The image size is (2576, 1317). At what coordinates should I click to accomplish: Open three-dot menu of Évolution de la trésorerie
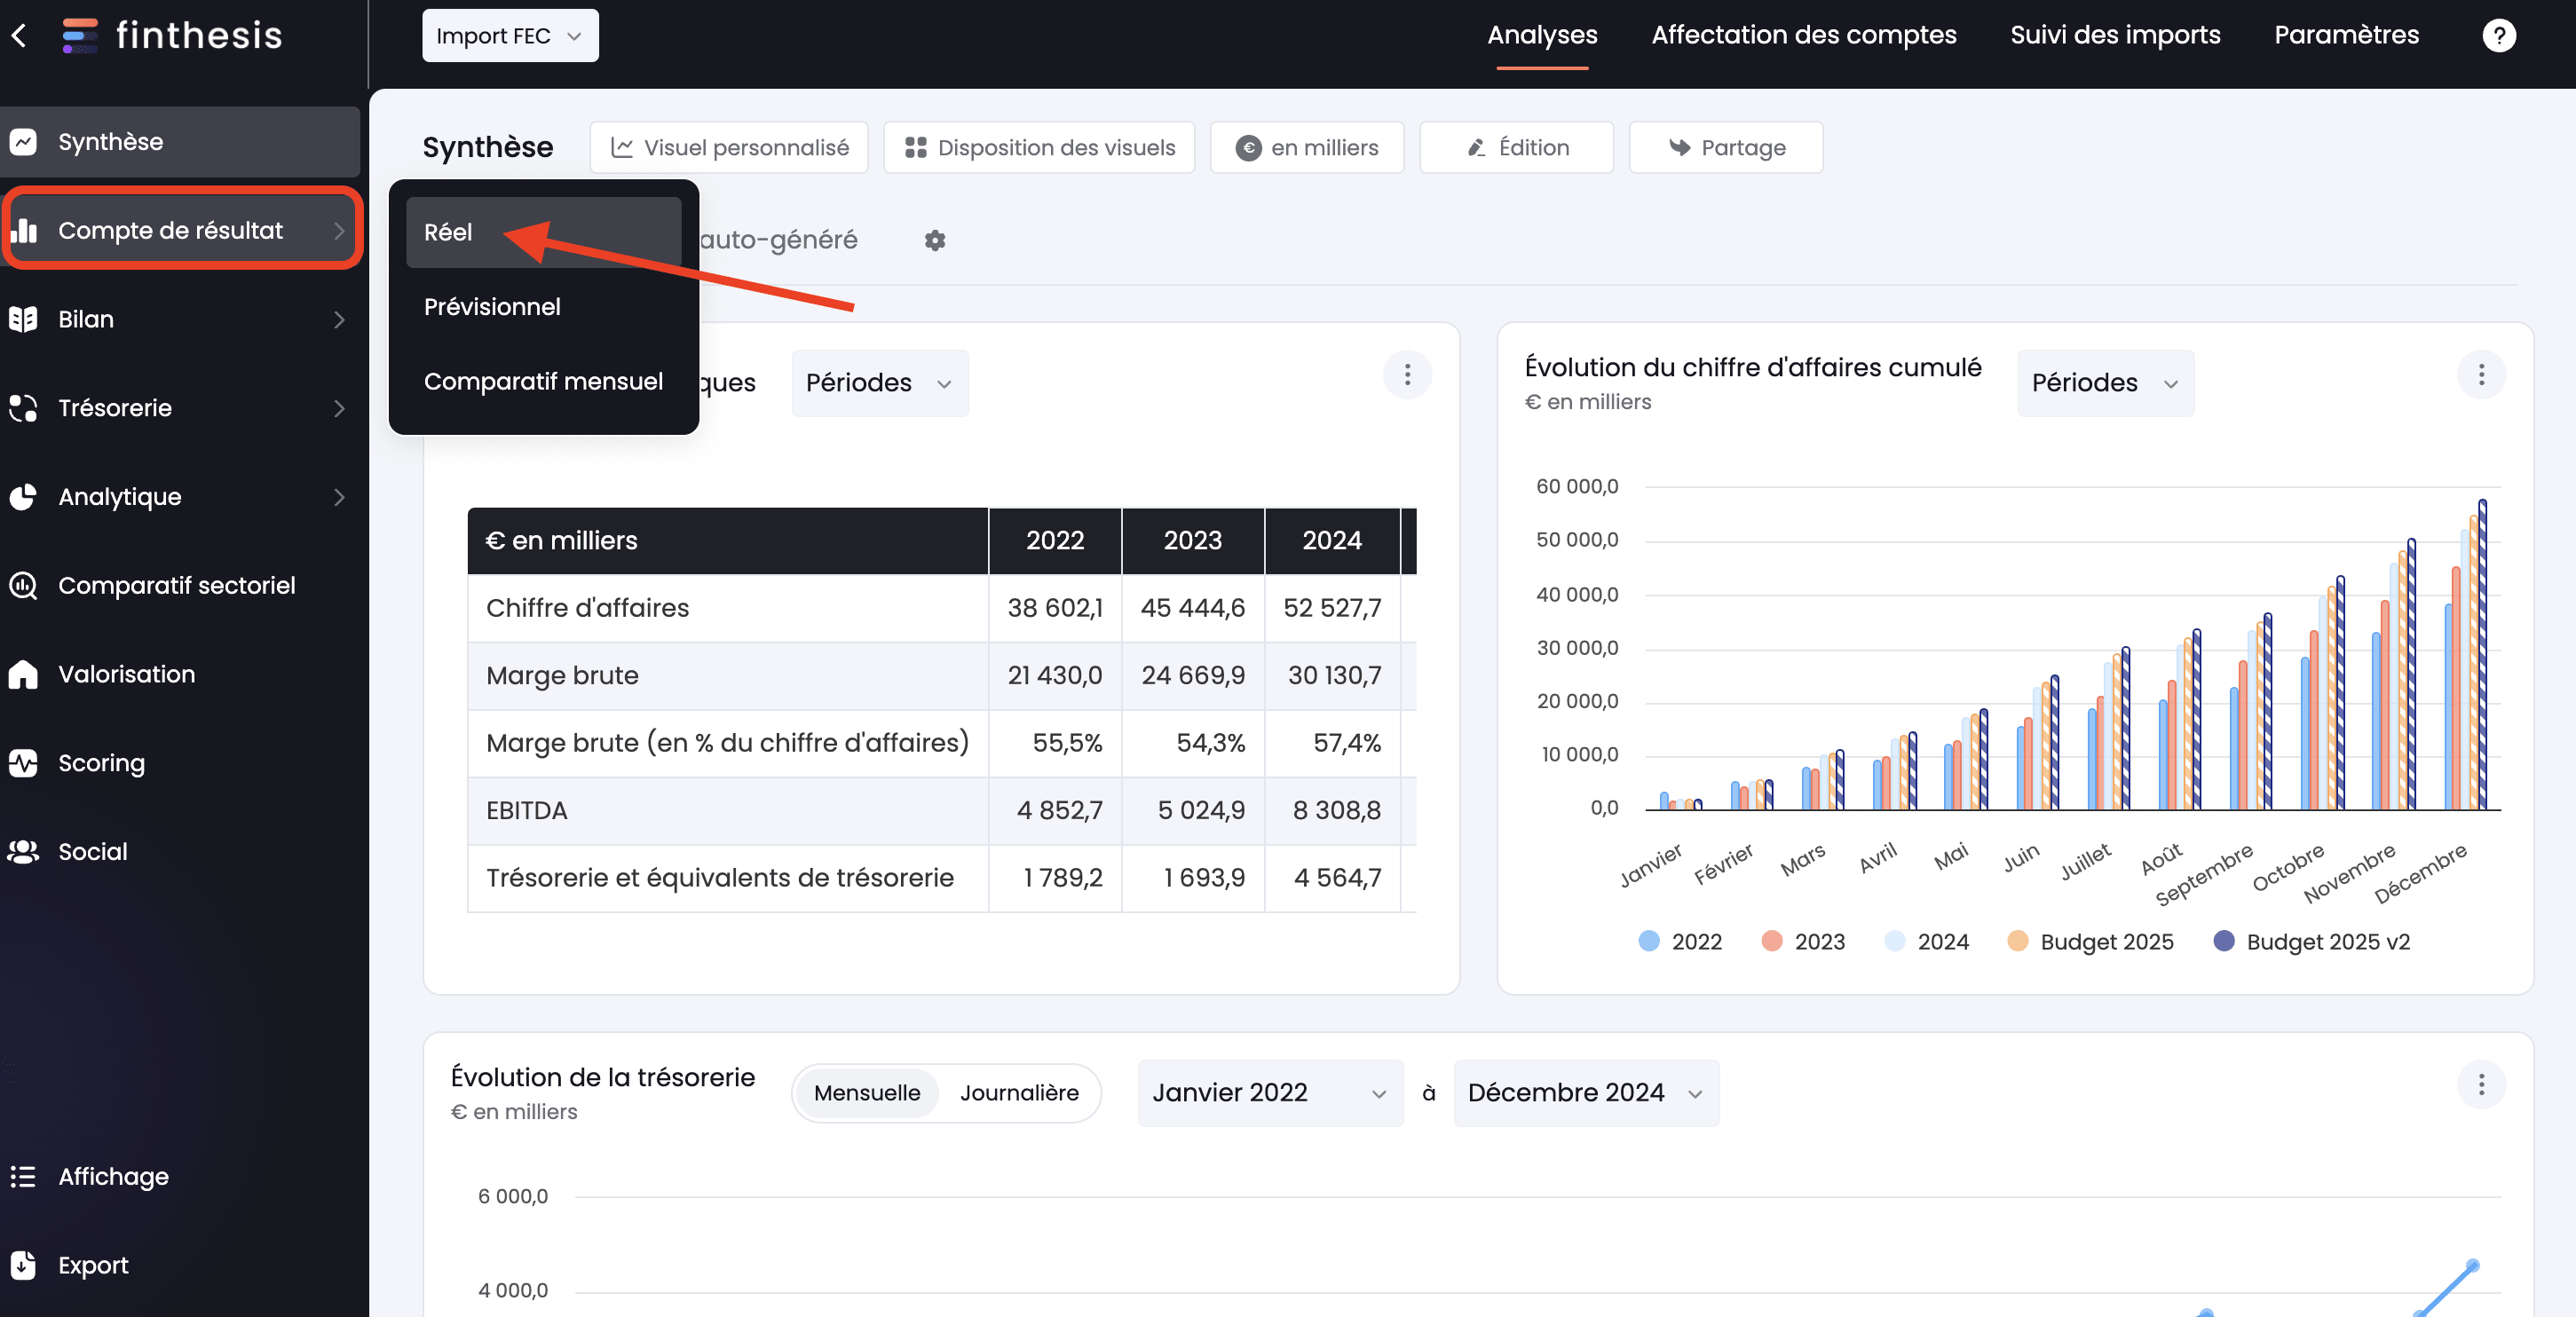[x=2480, y=1085]
